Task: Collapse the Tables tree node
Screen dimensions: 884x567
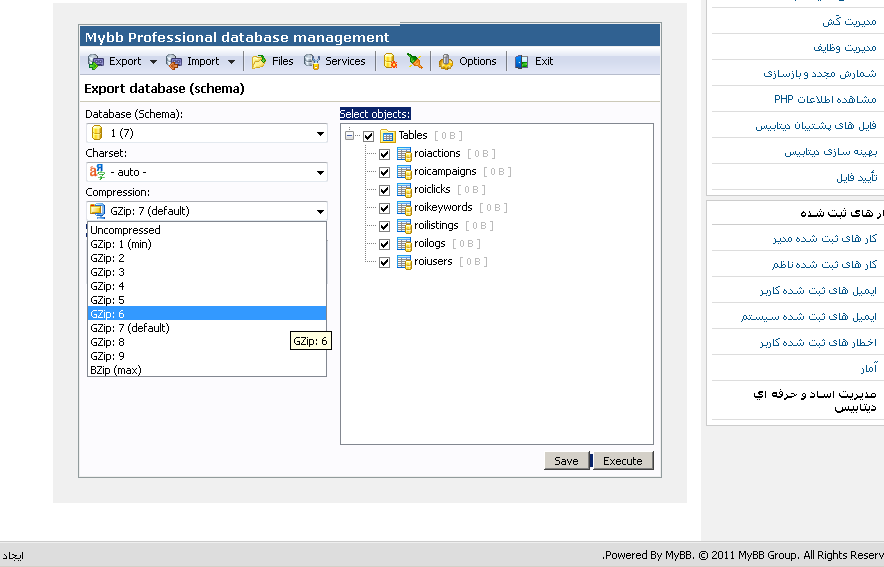Action: (350, 136)
